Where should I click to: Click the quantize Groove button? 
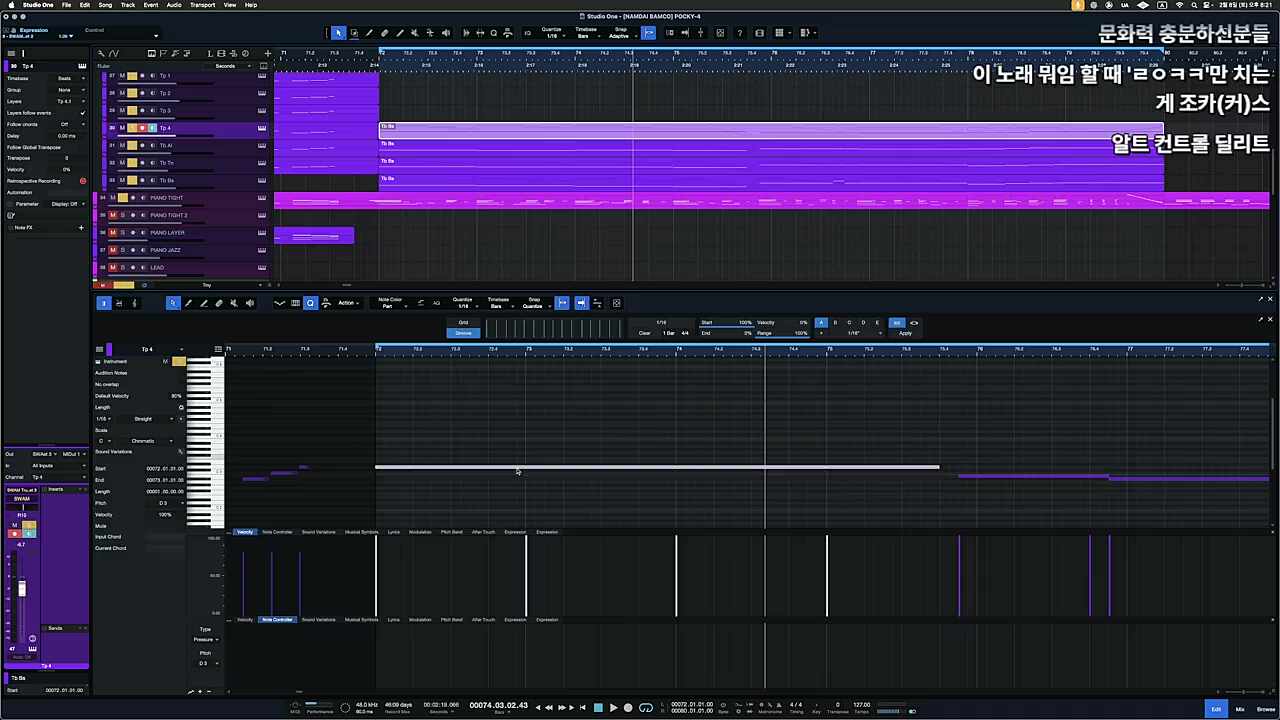(x=463, y=333)
